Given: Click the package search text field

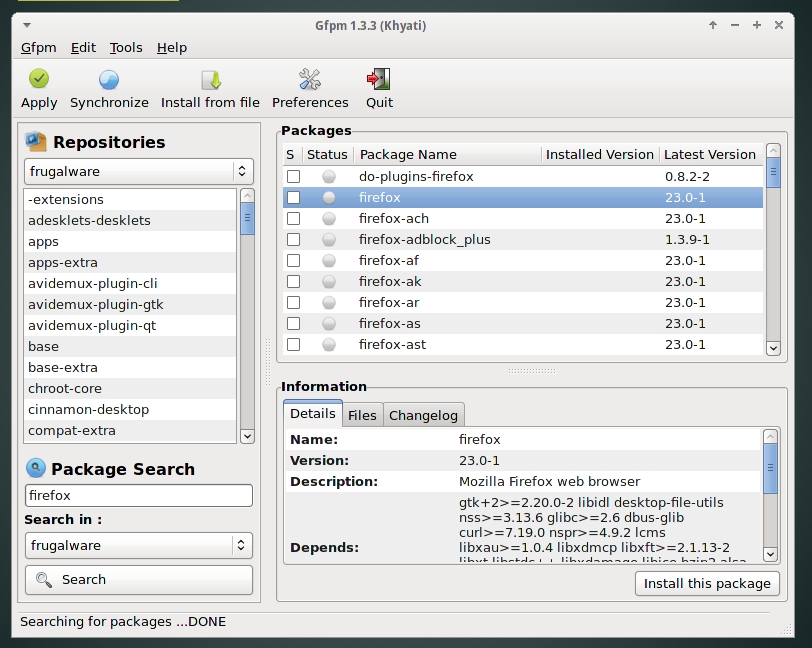Looking at the screenshot, I should coord(138,496).
